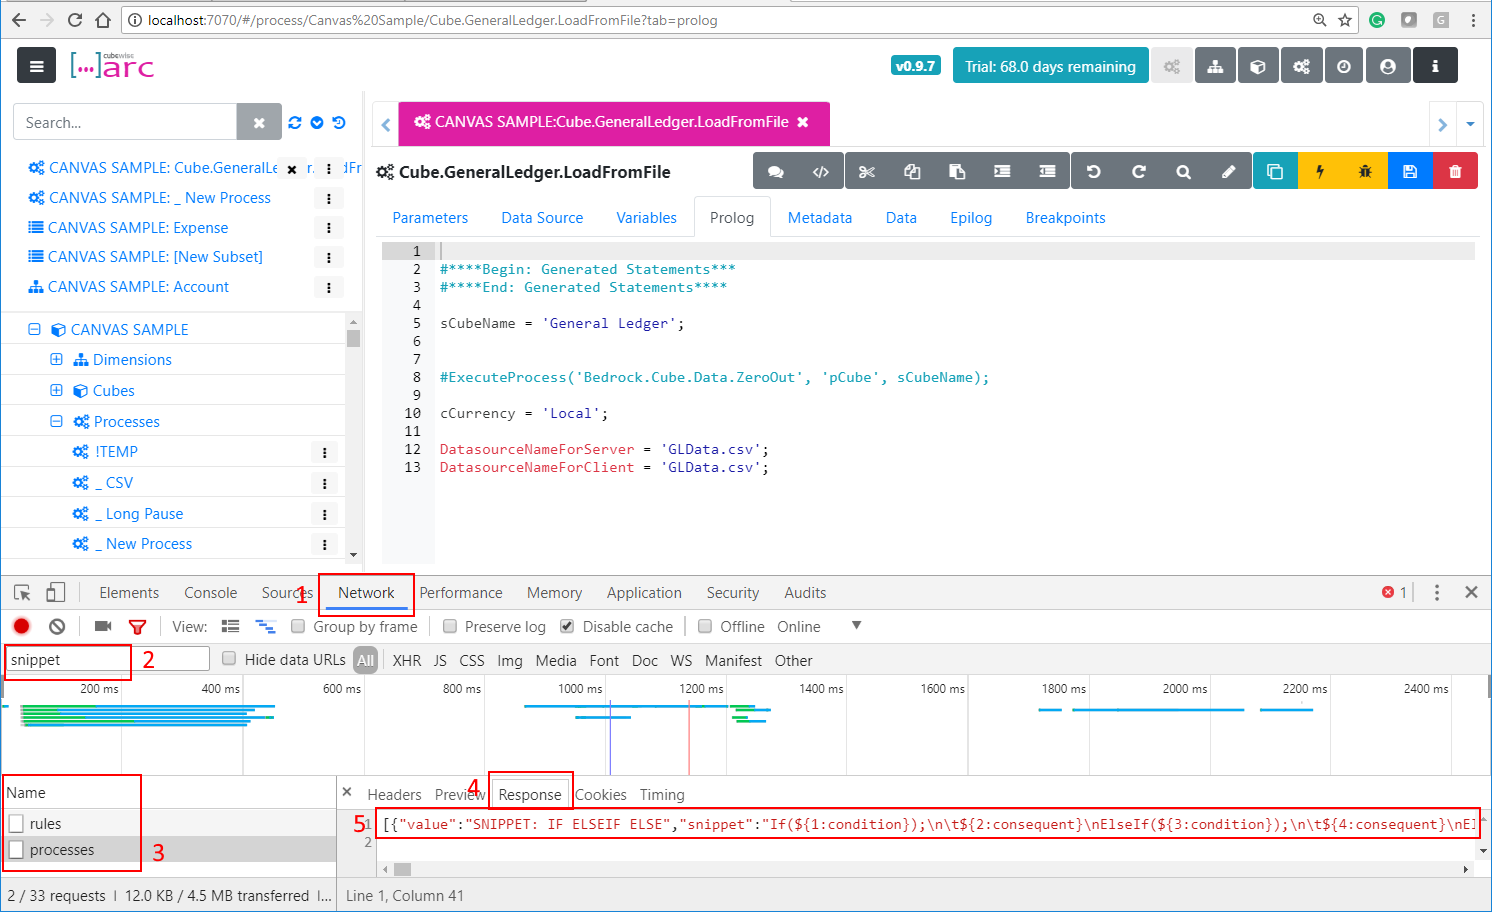Expand the Cubes tree node
Viewport: 1492px width, 912px height.
click(x=56, y=390)
